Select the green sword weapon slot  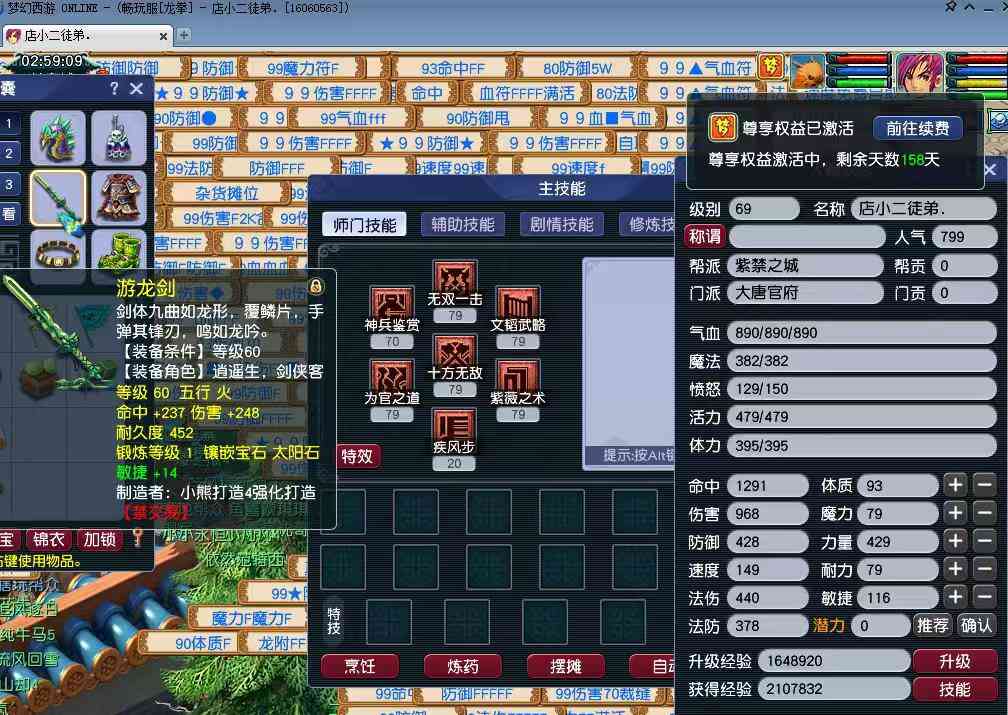click(x=58, y=198)
